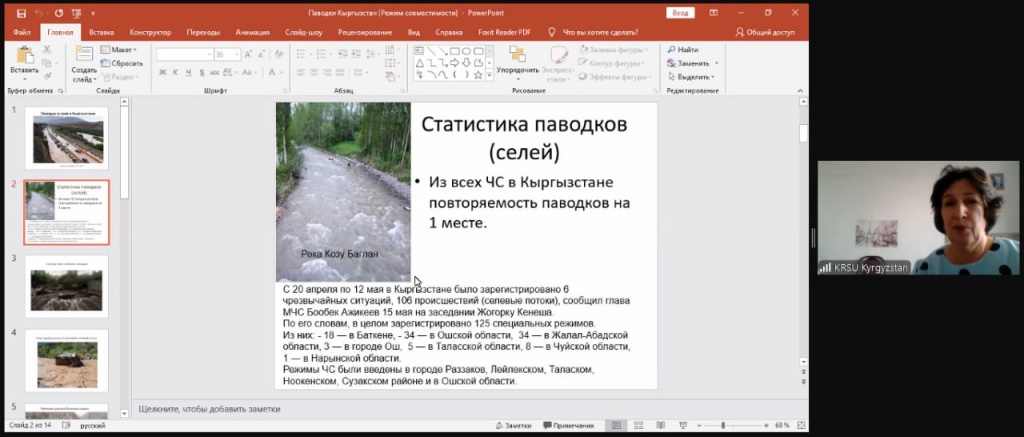Viewport: 1024px width, 437px height.
Task: Switch to slide sorter view icon
Action: tap(637, 425)
